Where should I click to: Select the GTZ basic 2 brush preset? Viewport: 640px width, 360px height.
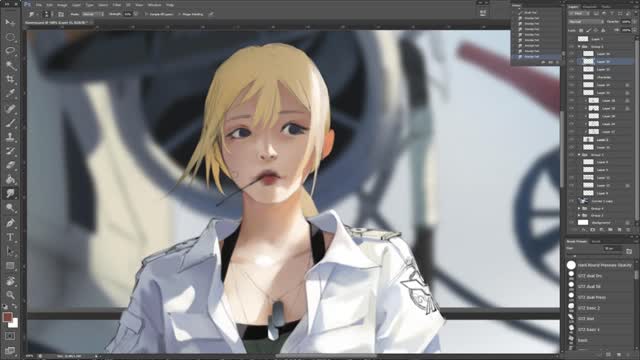(600, 308)
